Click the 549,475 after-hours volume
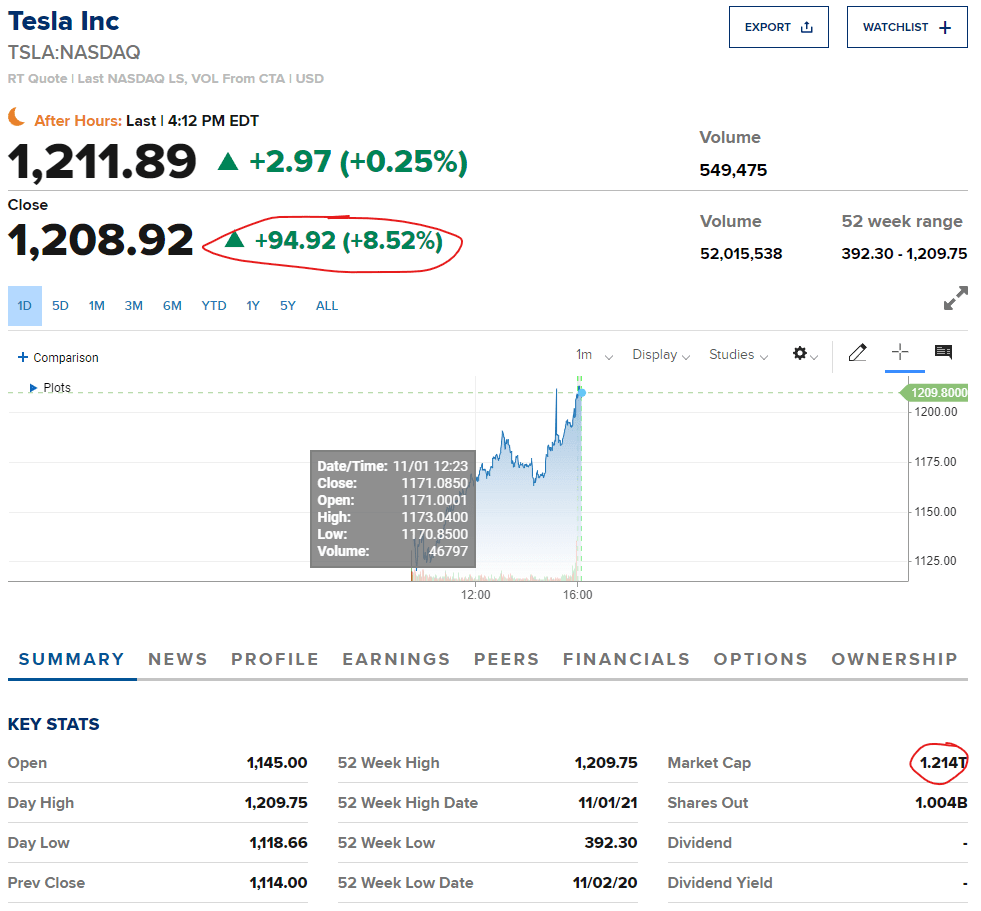Screen dimensions: 981x911 (x=733, y=170)
